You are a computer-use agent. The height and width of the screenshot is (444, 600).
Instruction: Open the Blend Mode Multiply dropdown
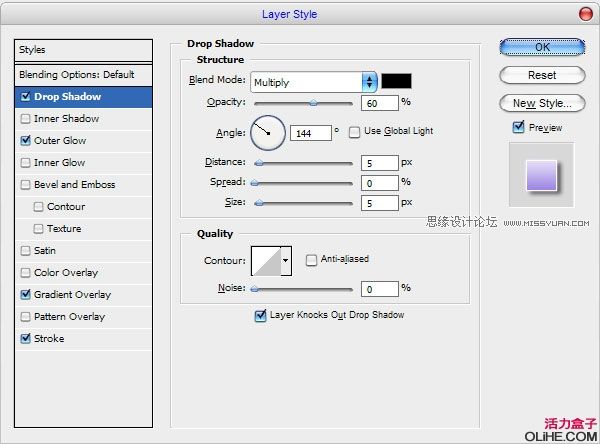[314, 82]
